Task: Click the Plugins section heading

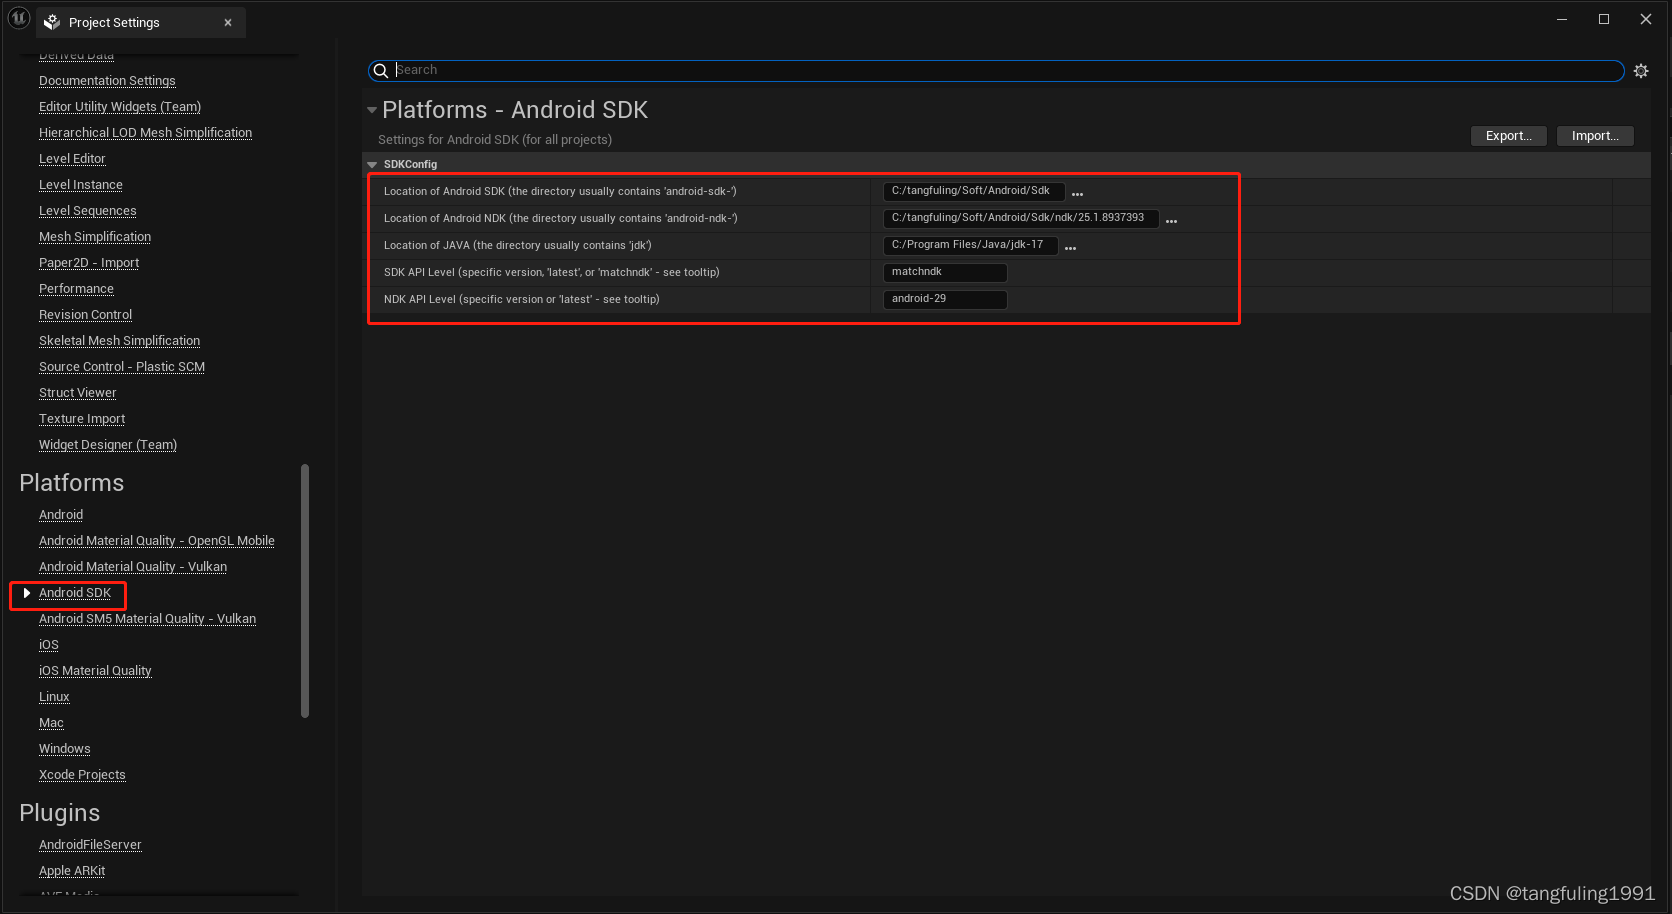Action: point(60,813)
